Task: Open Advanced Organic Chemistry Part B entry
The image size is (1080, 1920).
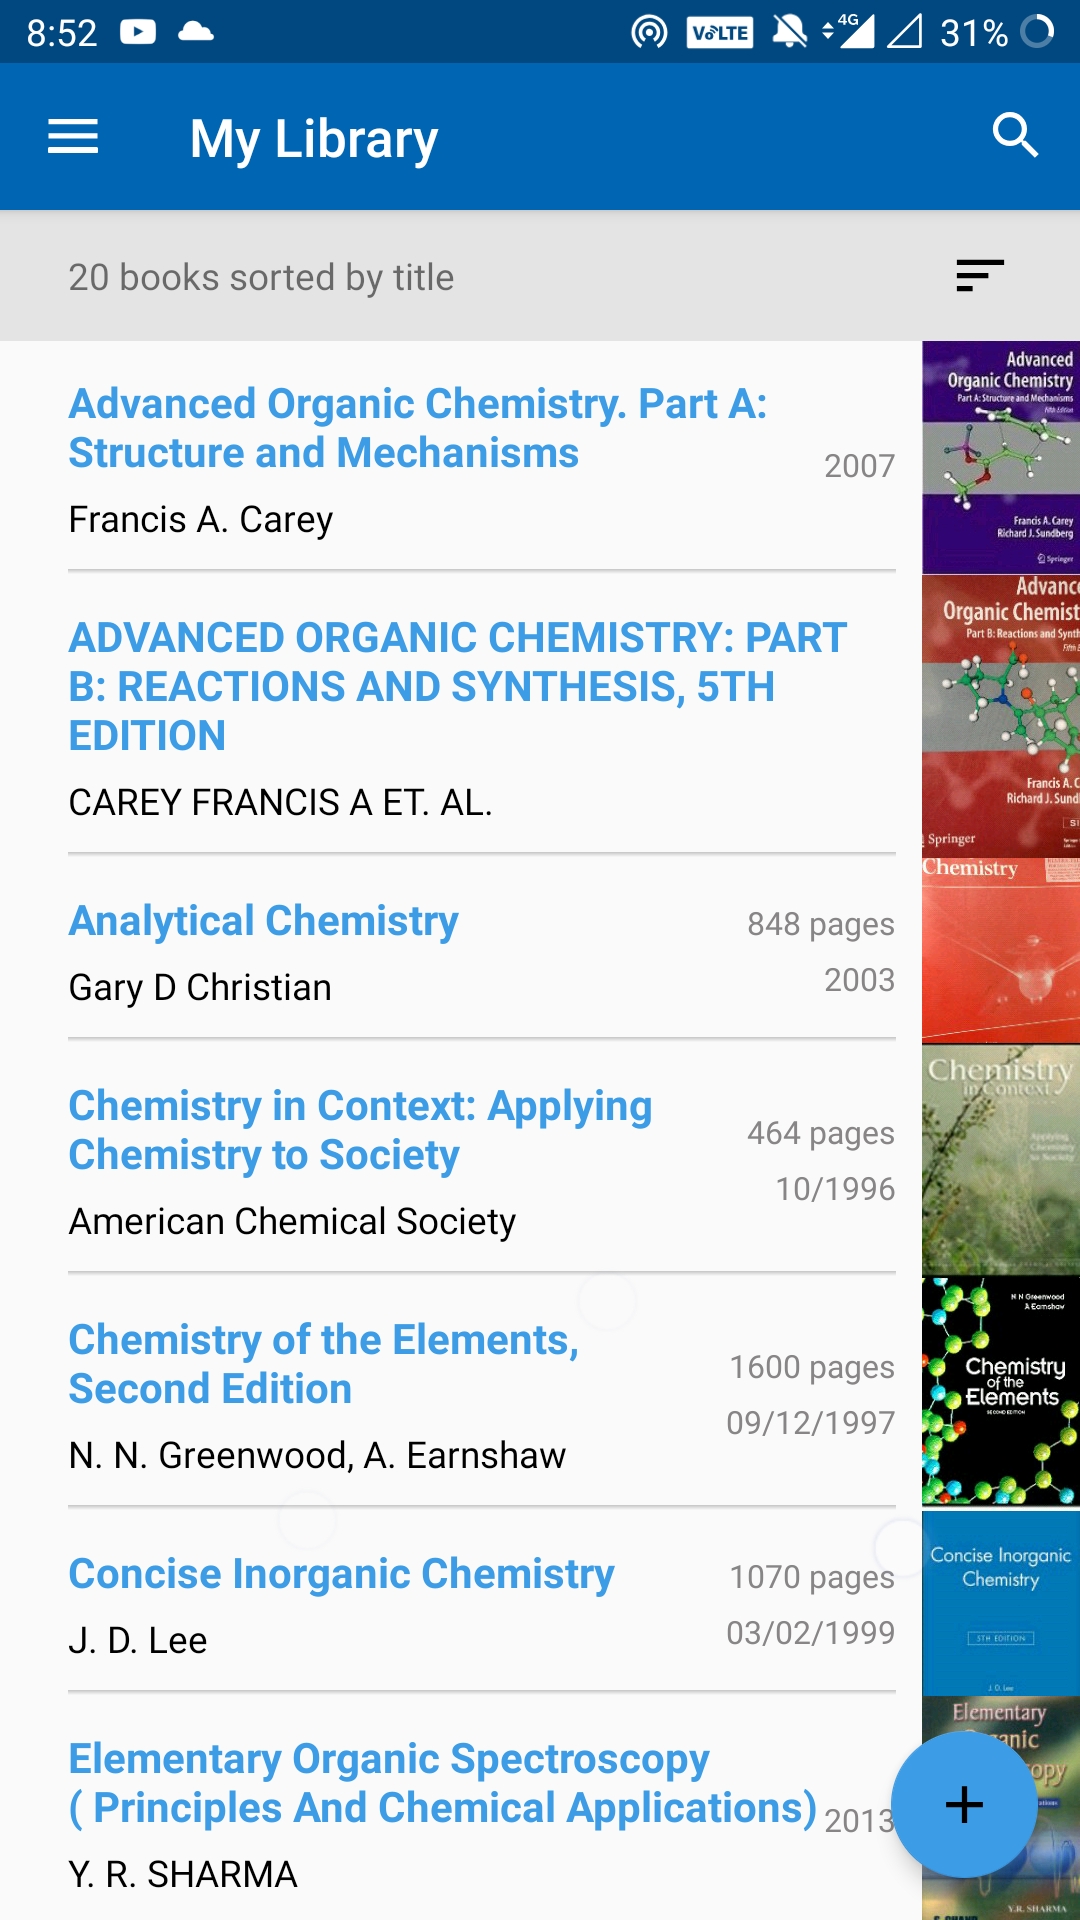Action: coord(457,686)
